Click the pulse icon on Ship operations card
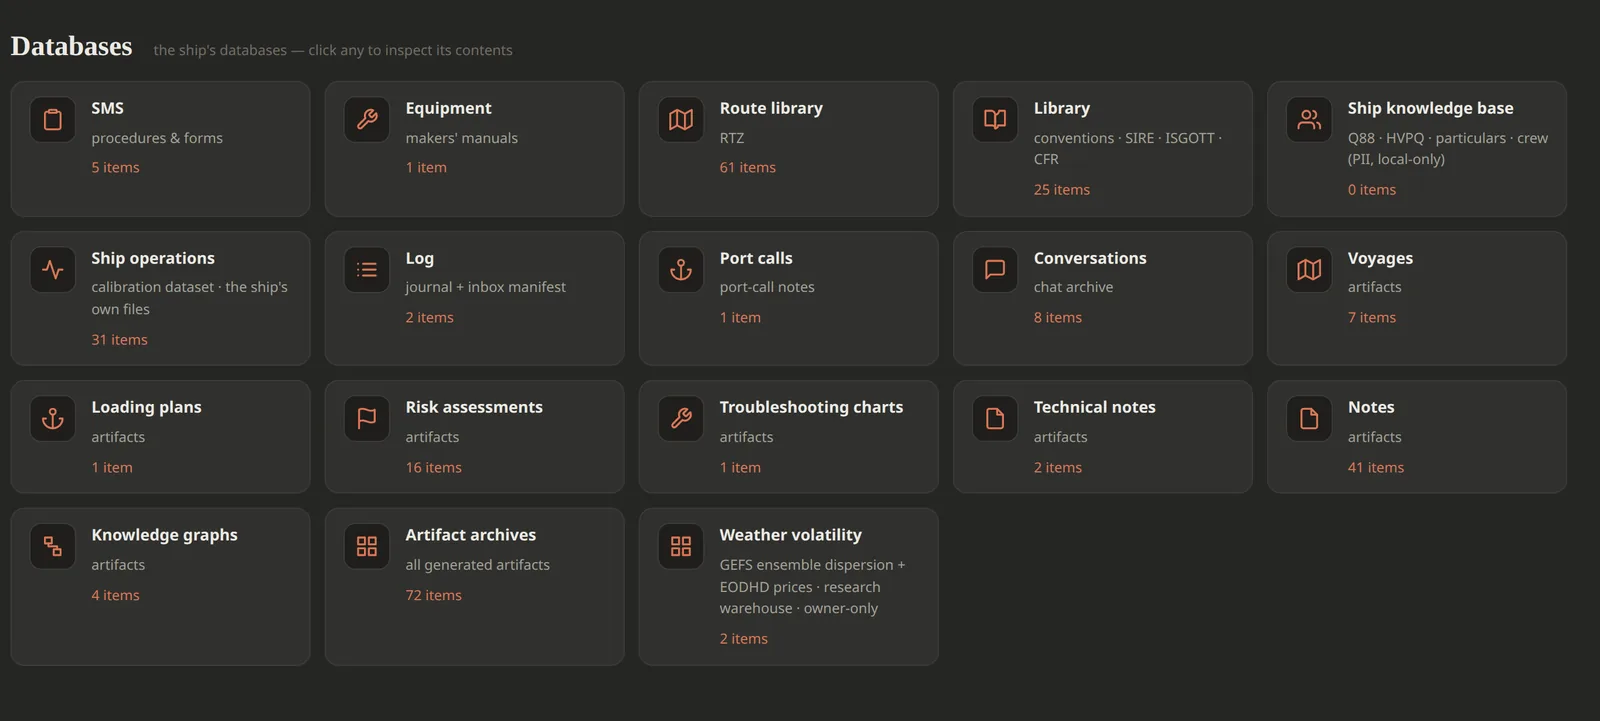This screenshot has width=1600, height=721. click(53, 270)
